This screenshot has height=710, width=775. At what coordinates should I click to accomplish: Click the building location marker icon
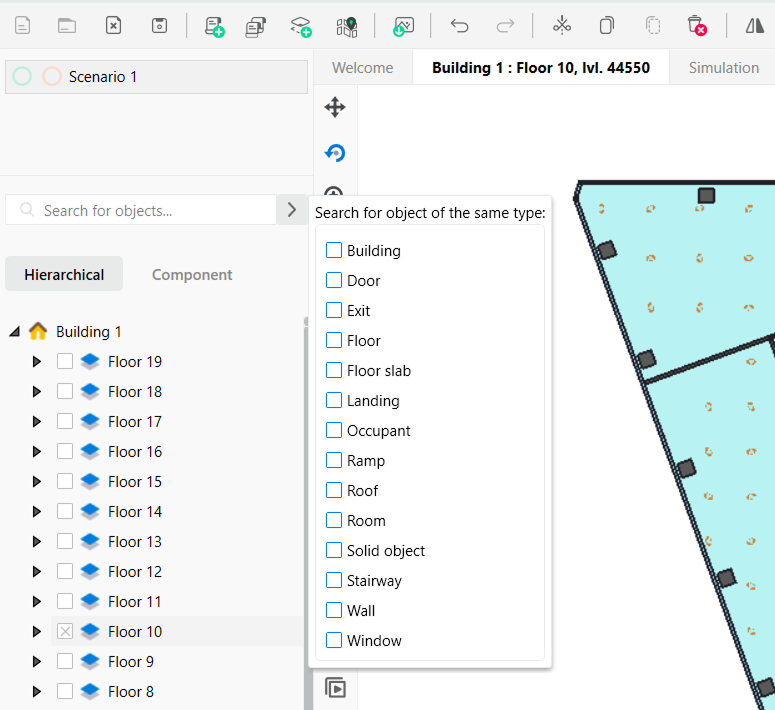tap(347, 27)
